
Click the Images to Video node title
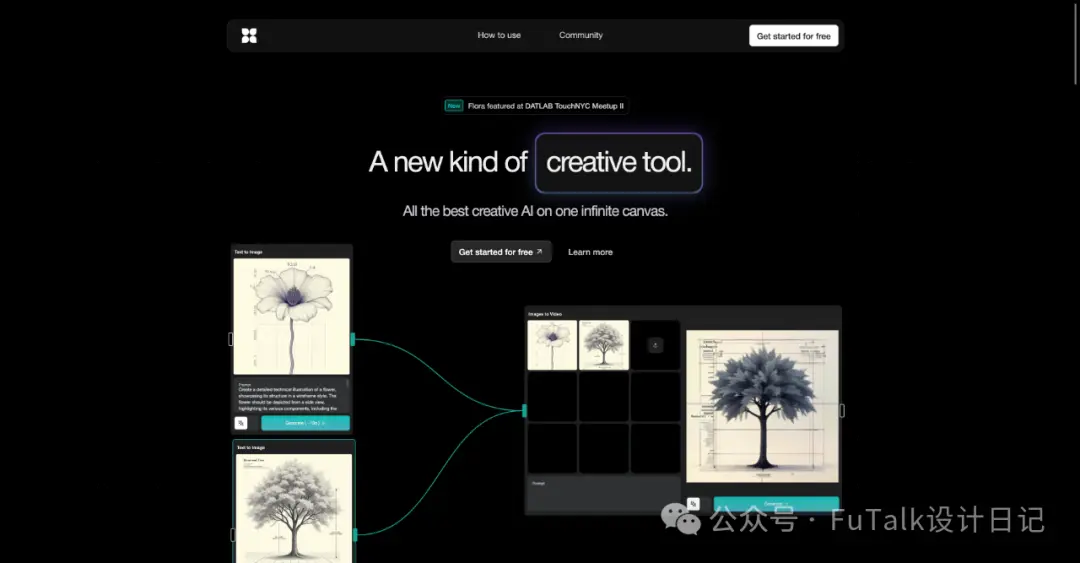click(545, 314)
